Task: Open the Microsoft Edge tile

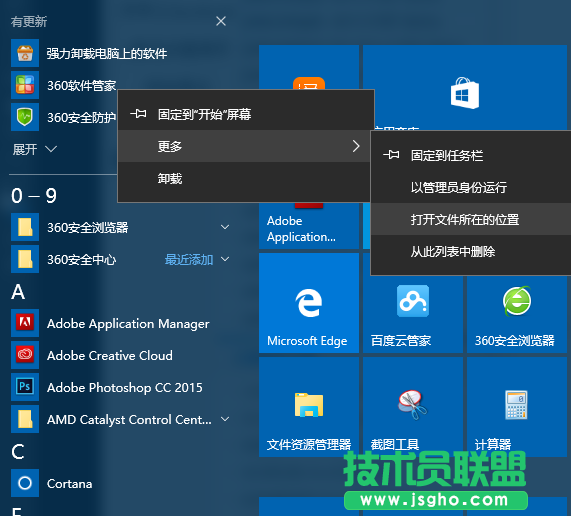Action: 309,303
